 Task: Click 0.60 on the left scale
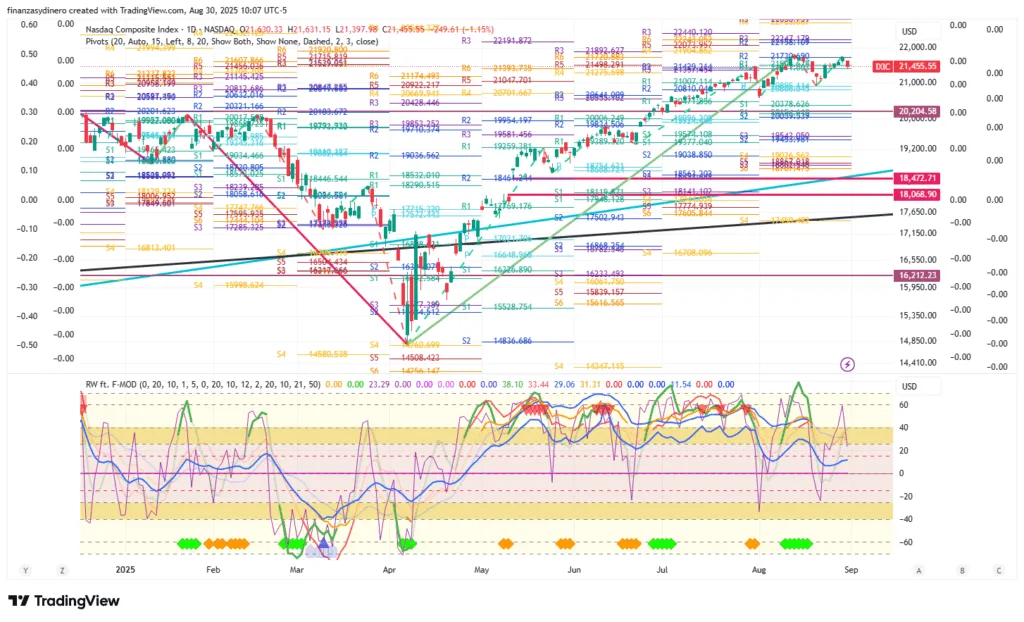point(29,25)
